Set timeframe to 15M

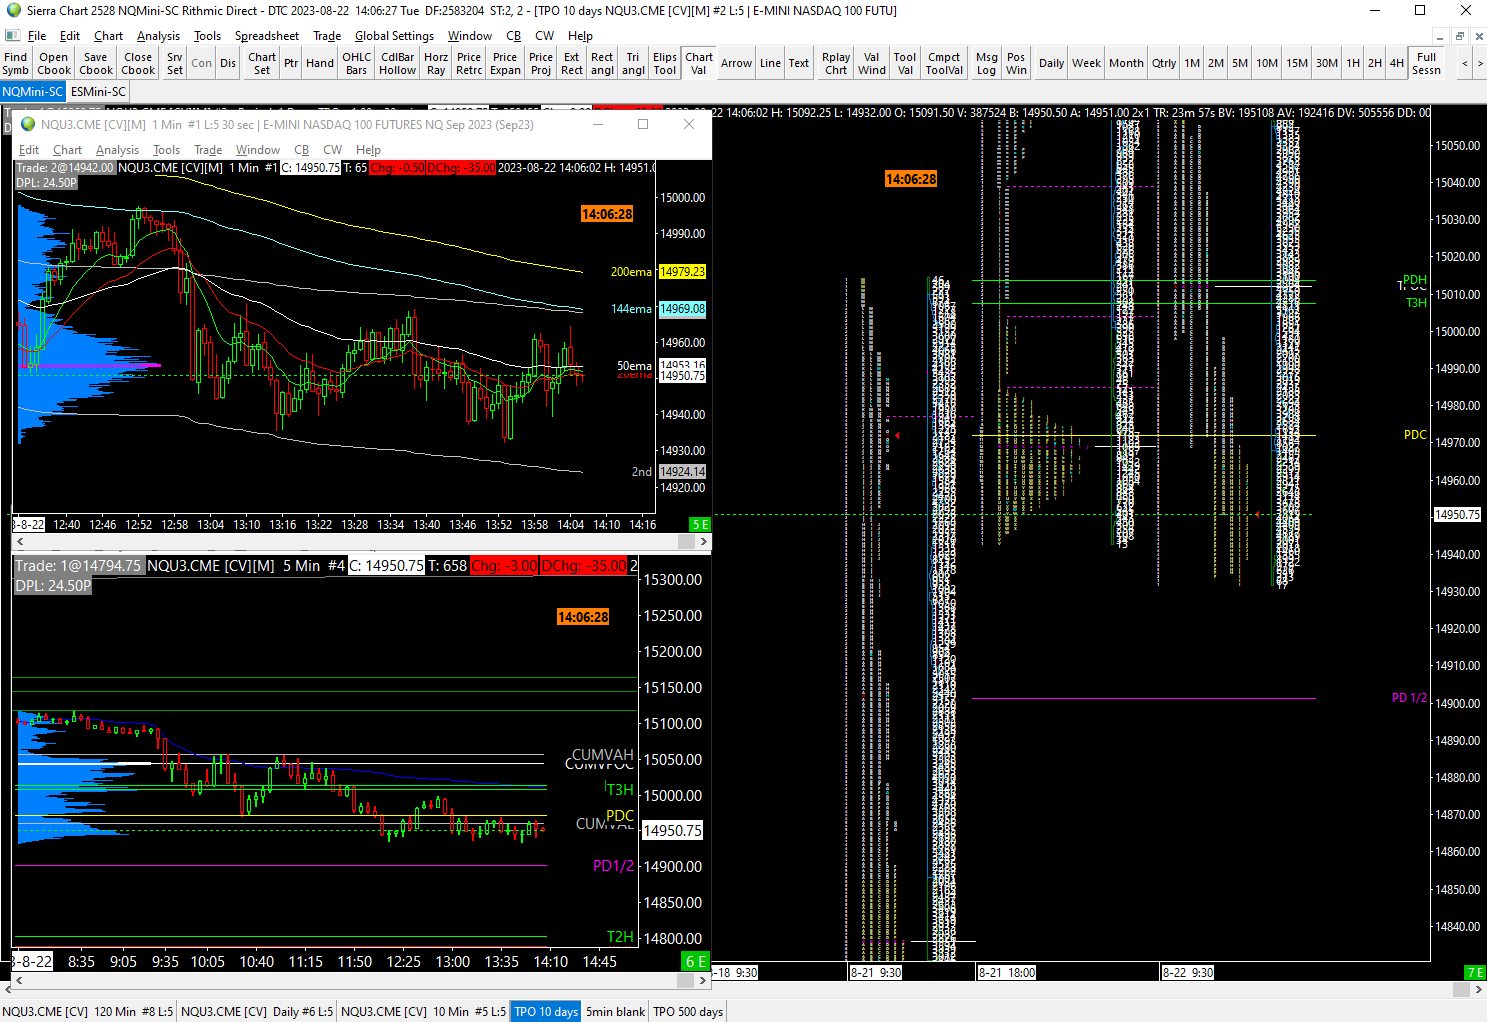[1296, 63]
